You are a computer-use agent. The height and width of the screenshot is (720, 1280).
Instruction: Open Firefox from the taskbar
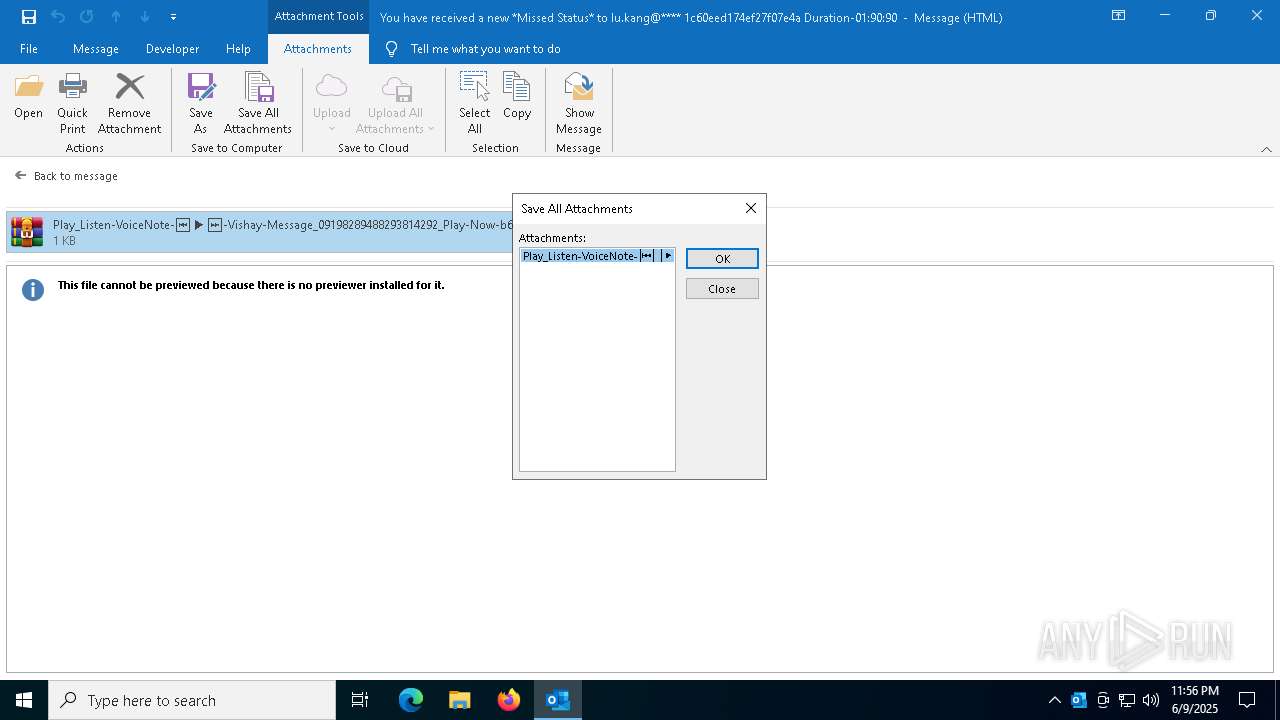coord(509,700)
